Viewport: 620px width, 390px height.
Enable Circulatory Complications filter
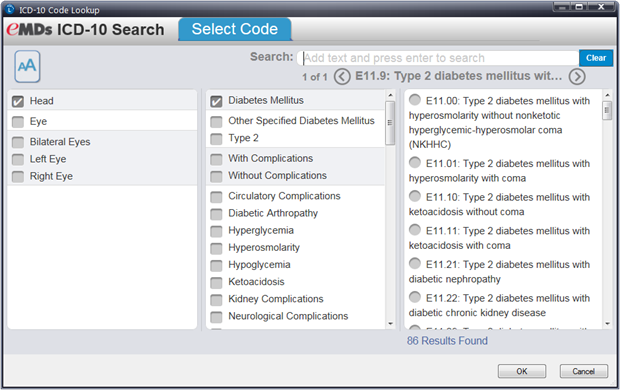tap(216, 197)
